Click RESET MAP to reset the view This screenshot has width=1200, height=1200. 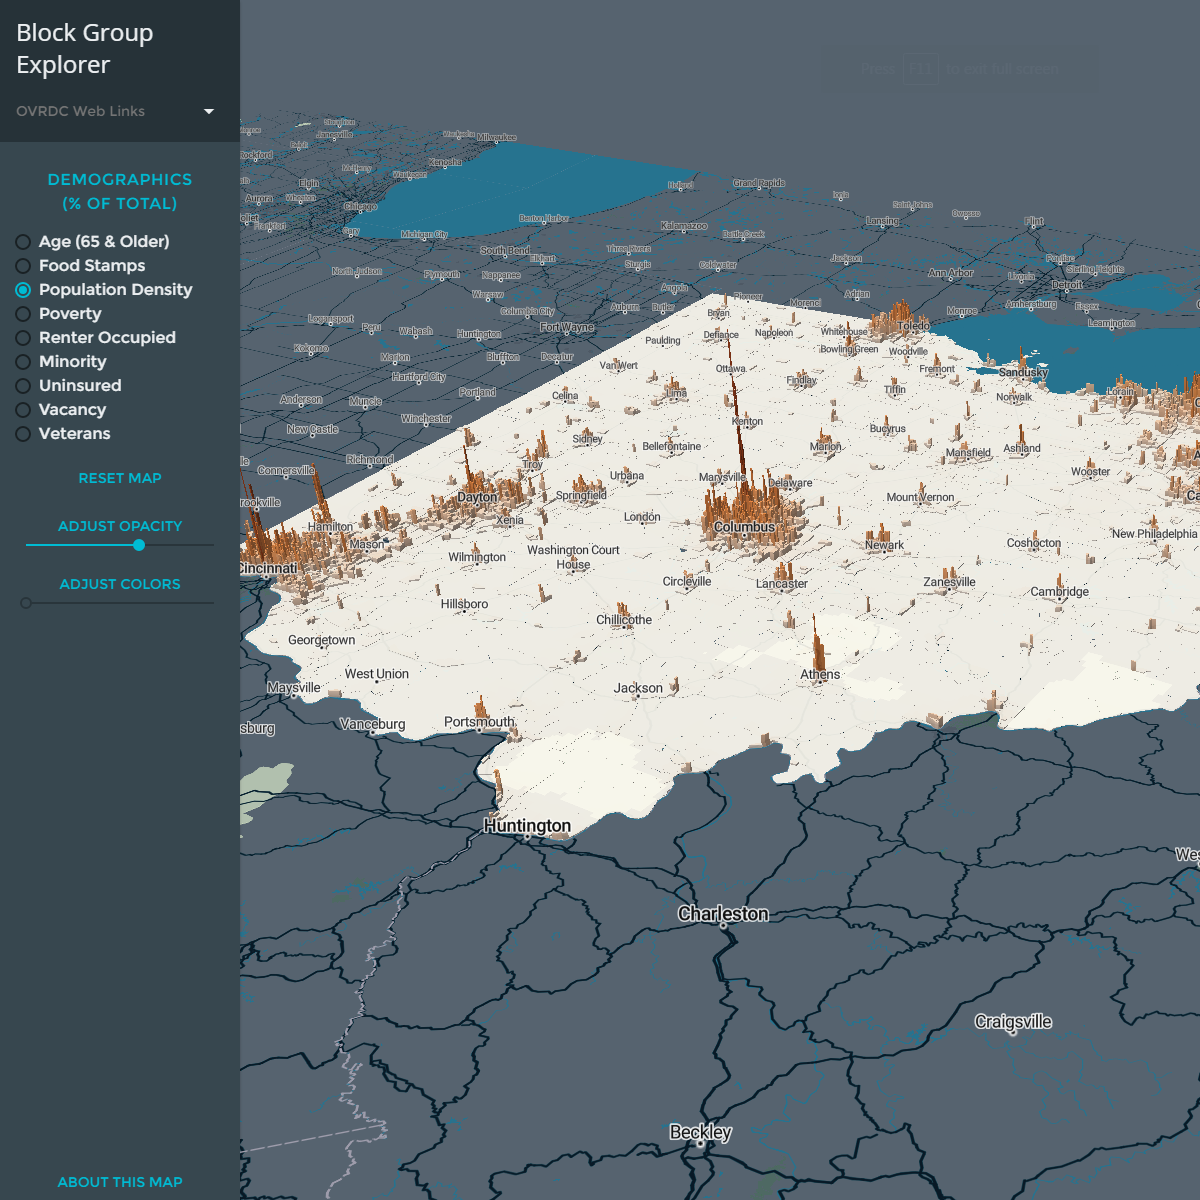119,477
